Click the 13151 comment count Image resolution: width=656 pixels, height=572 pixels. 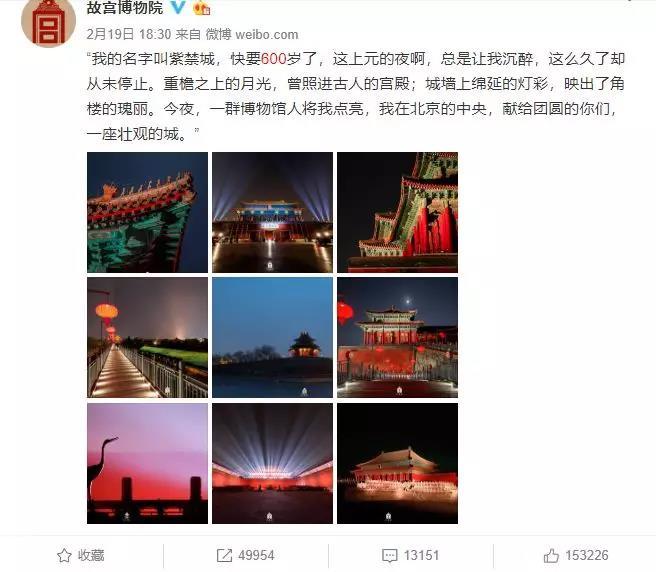(421, 556)
